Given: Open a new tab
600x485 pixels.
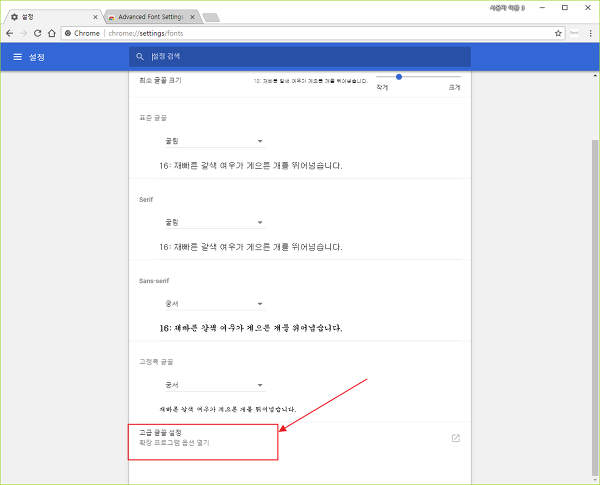Looking at the screenshot, I should pos(210,17).
